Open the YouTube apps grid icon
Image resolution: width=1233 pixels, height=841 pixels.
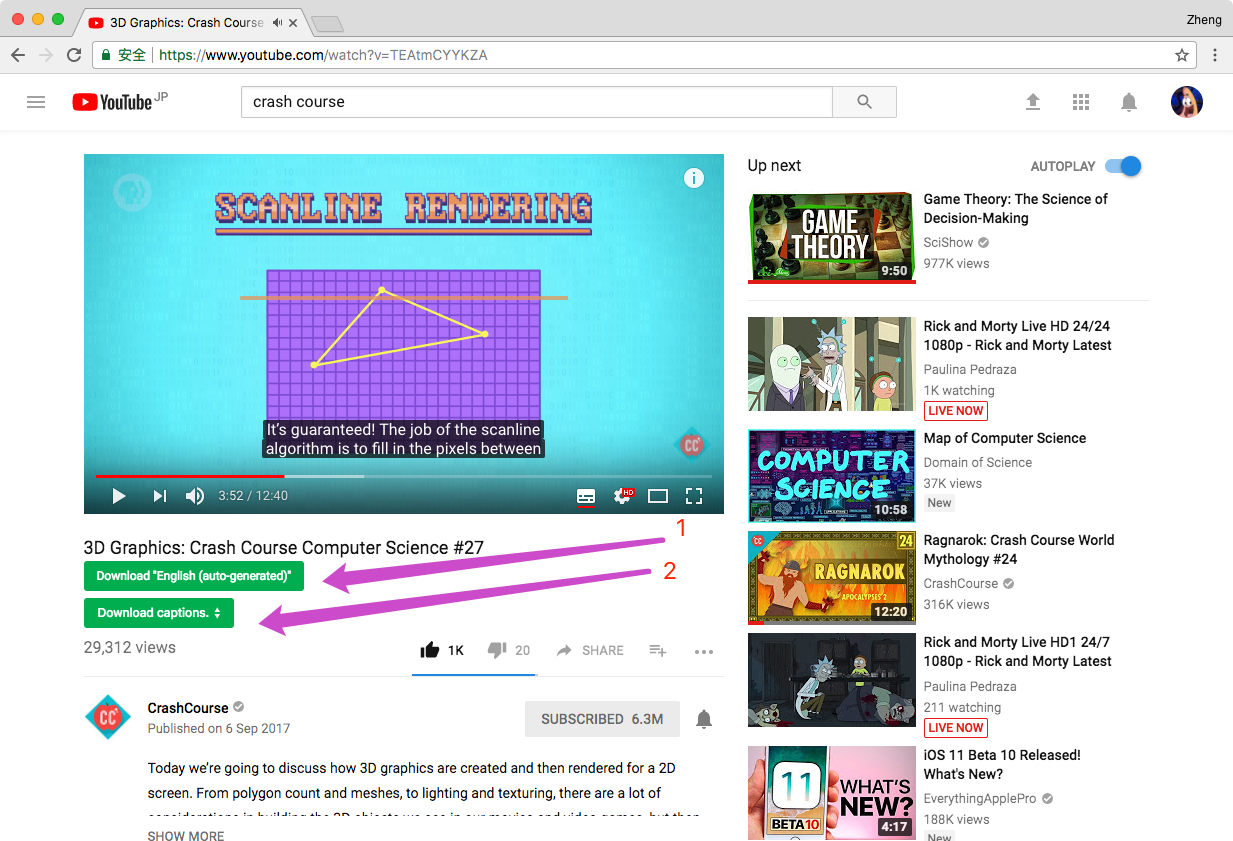click(x=1080, y=102)
